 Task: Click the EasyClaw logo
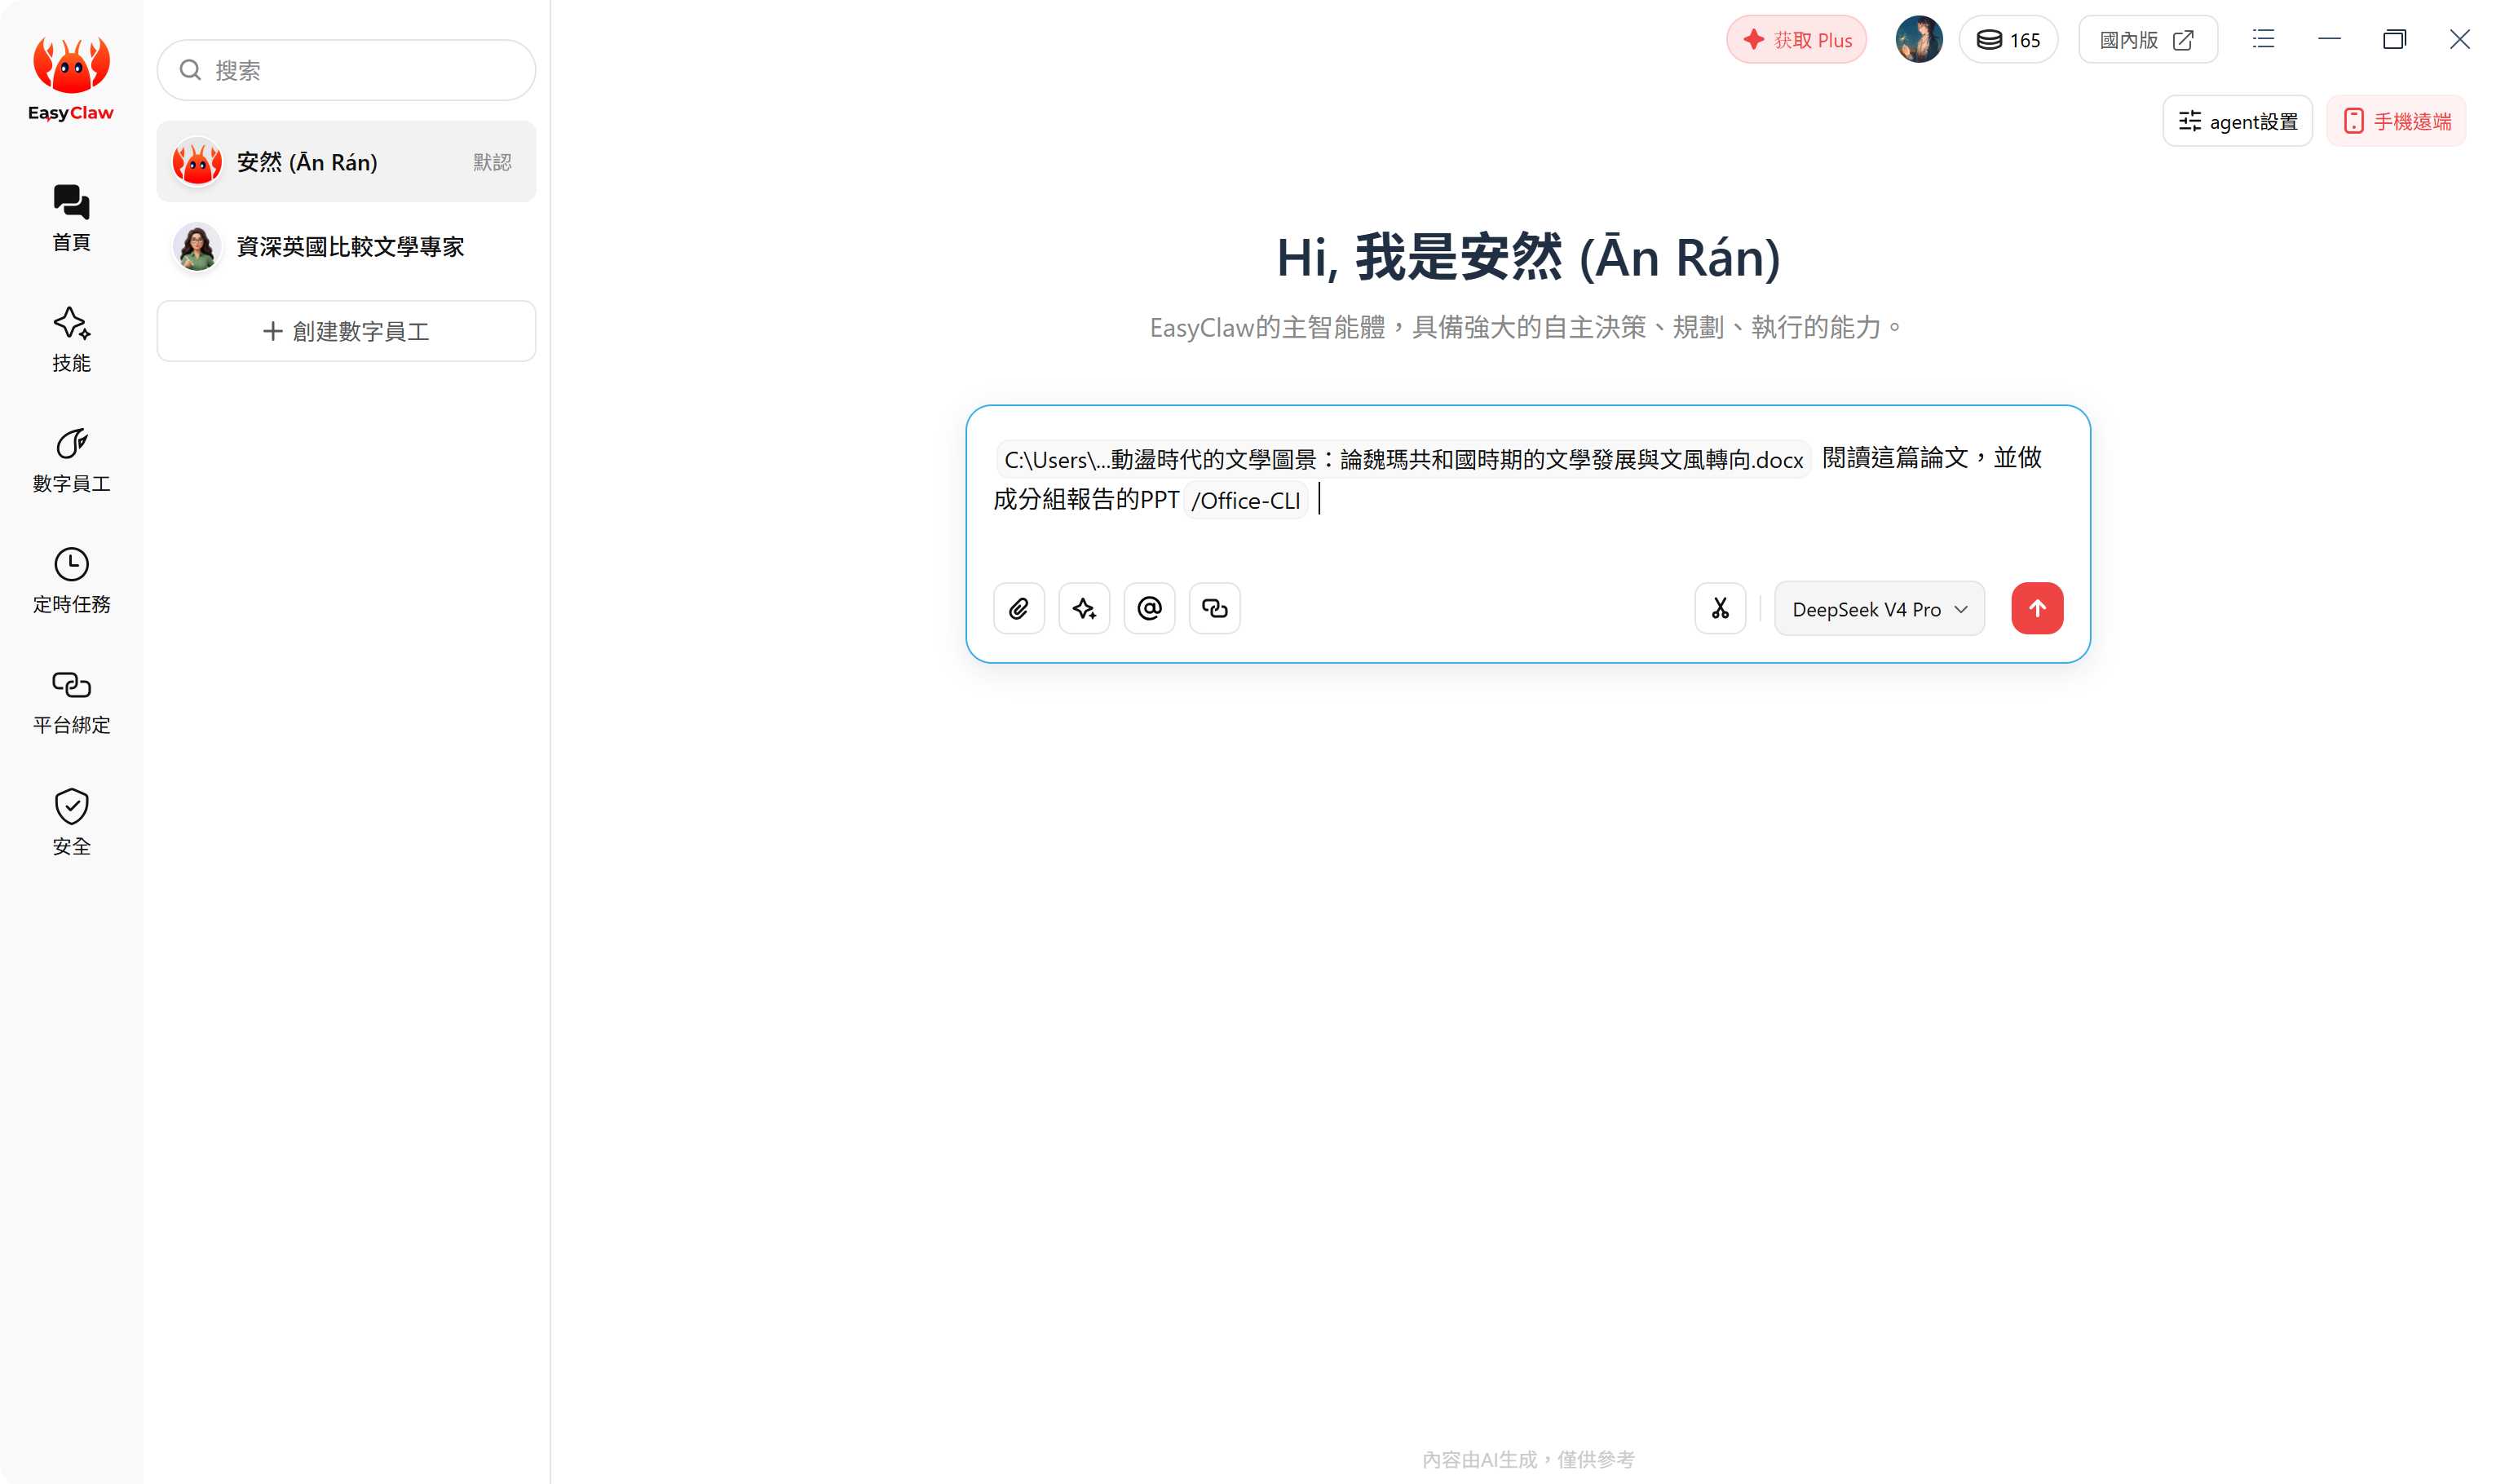coord(71,78)
